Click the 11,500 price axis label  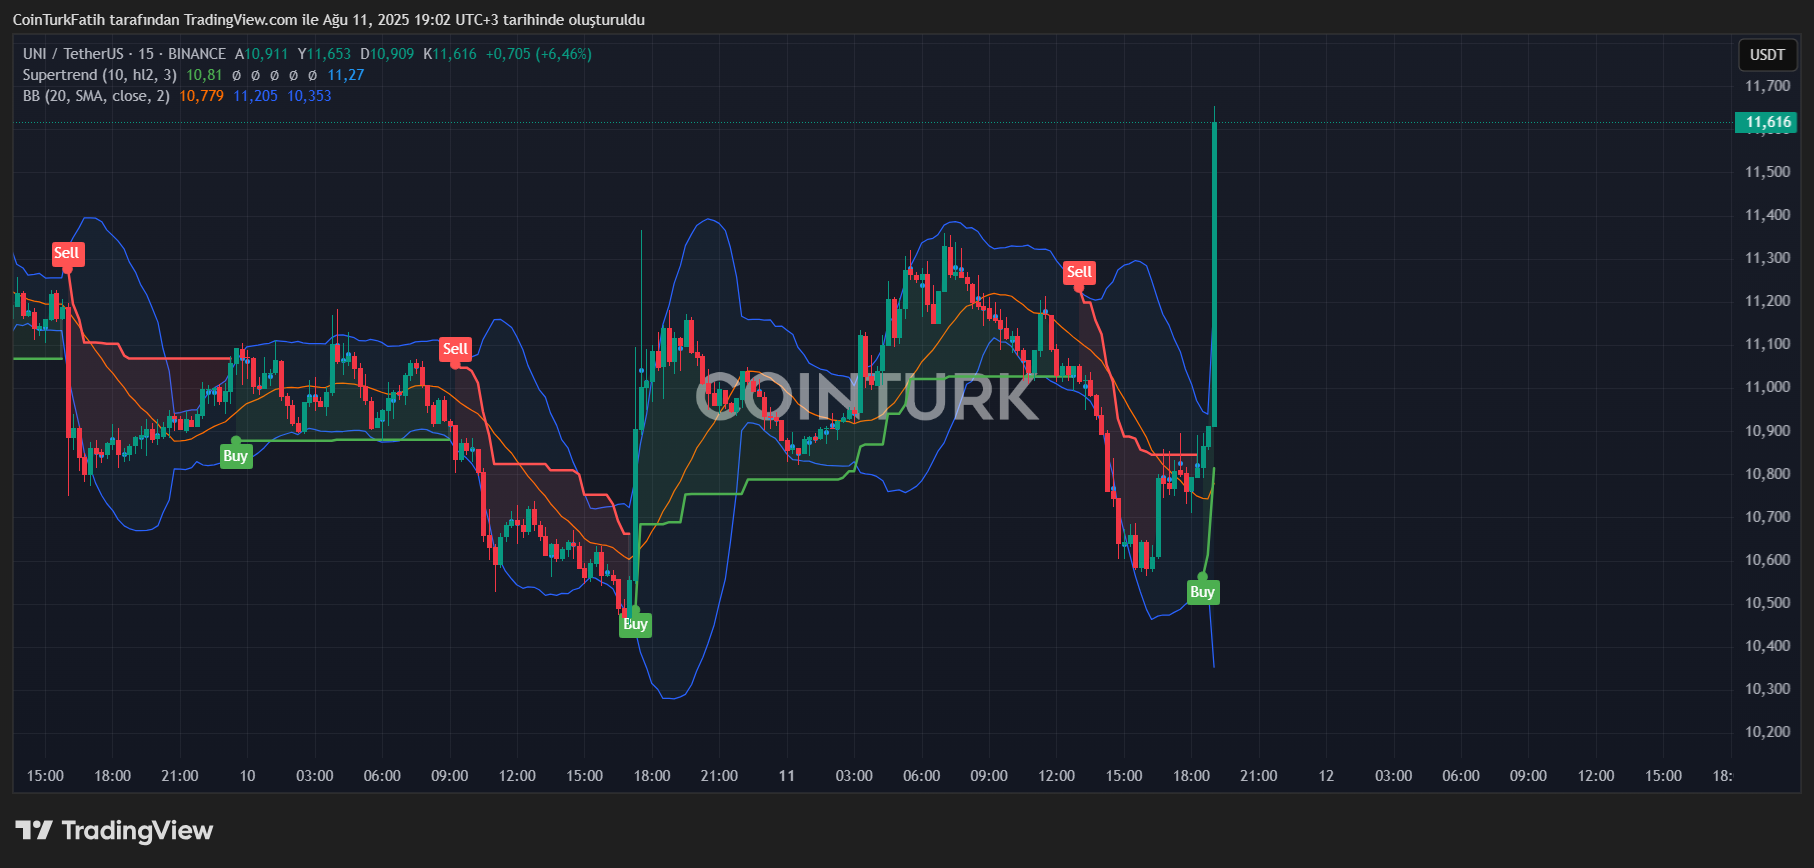[x=1768, y=172]
